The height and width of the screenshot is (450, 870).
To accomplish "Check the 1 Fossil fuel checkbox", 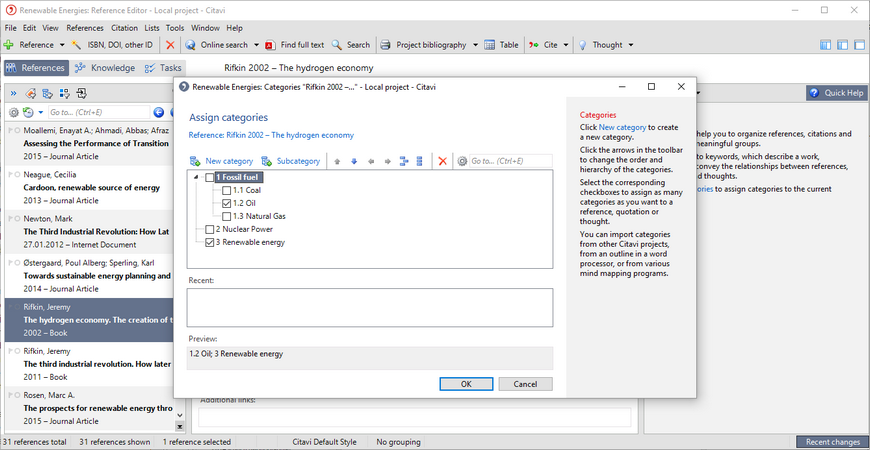I will pyautogui.click(x=209, y=178).
